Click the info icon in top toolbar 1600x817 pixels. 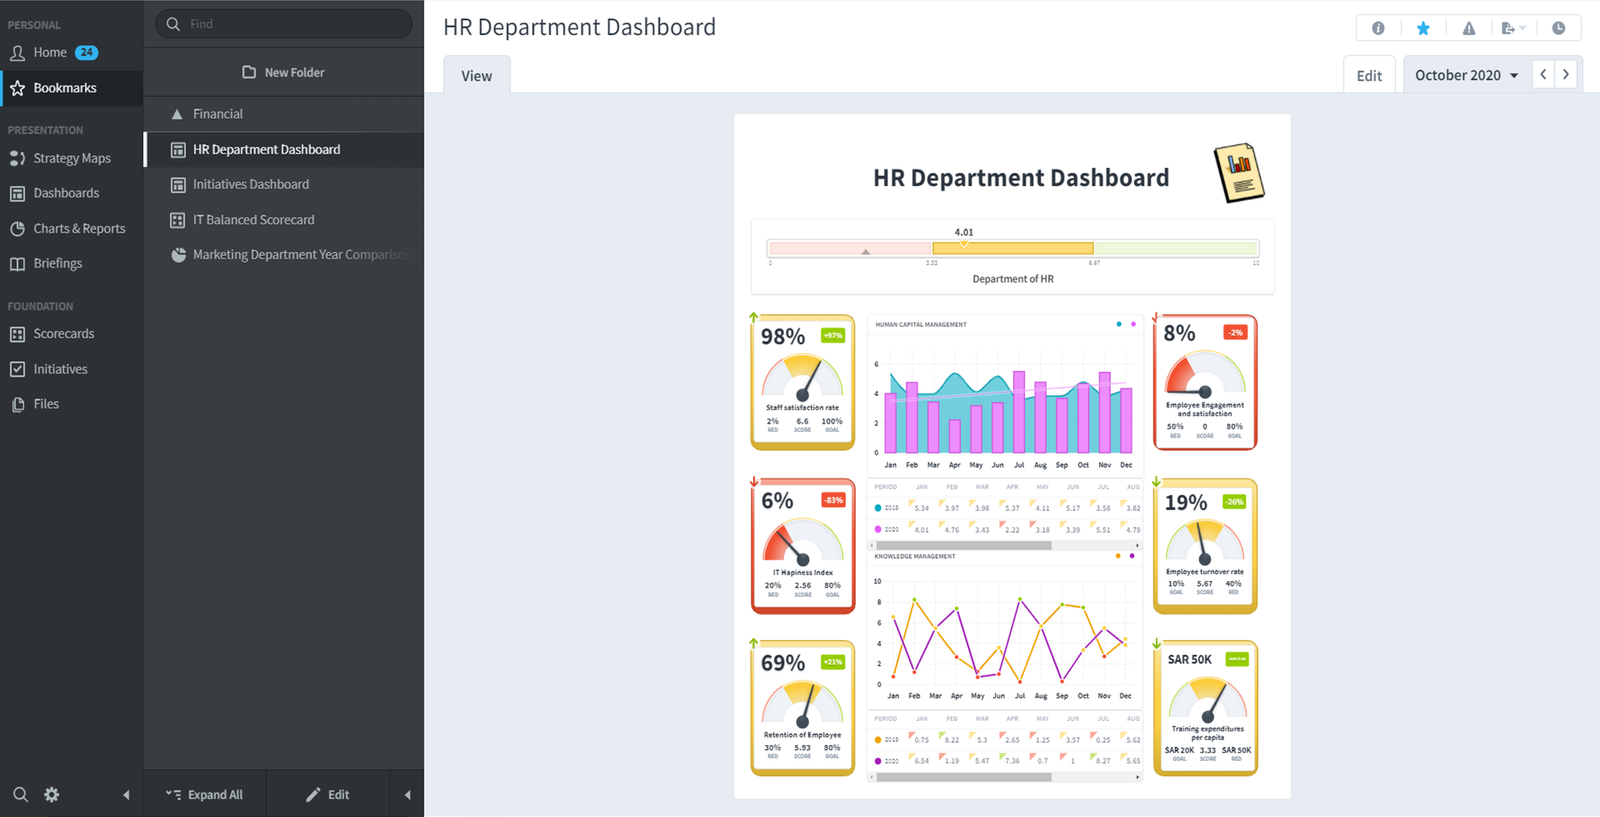[1378, 28]
